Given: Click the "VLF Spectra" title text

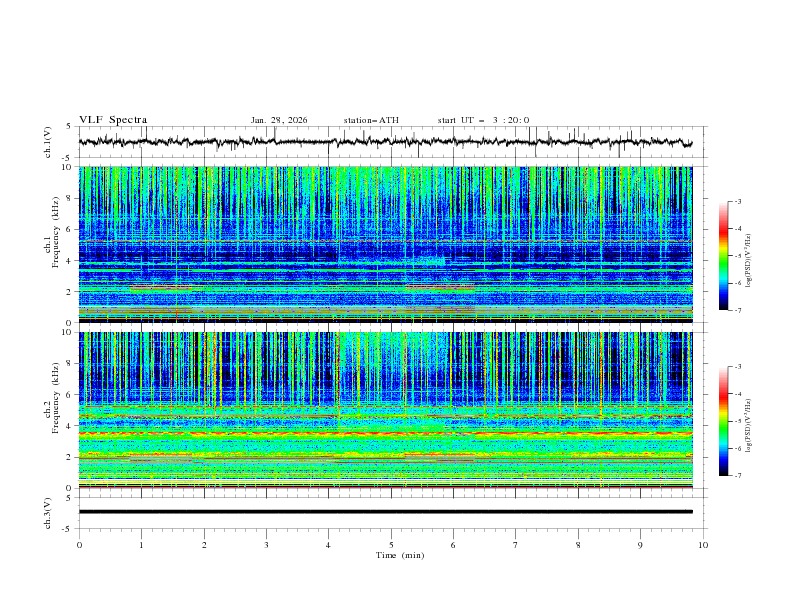Looking at the screenshot, I should pos(113,120).
